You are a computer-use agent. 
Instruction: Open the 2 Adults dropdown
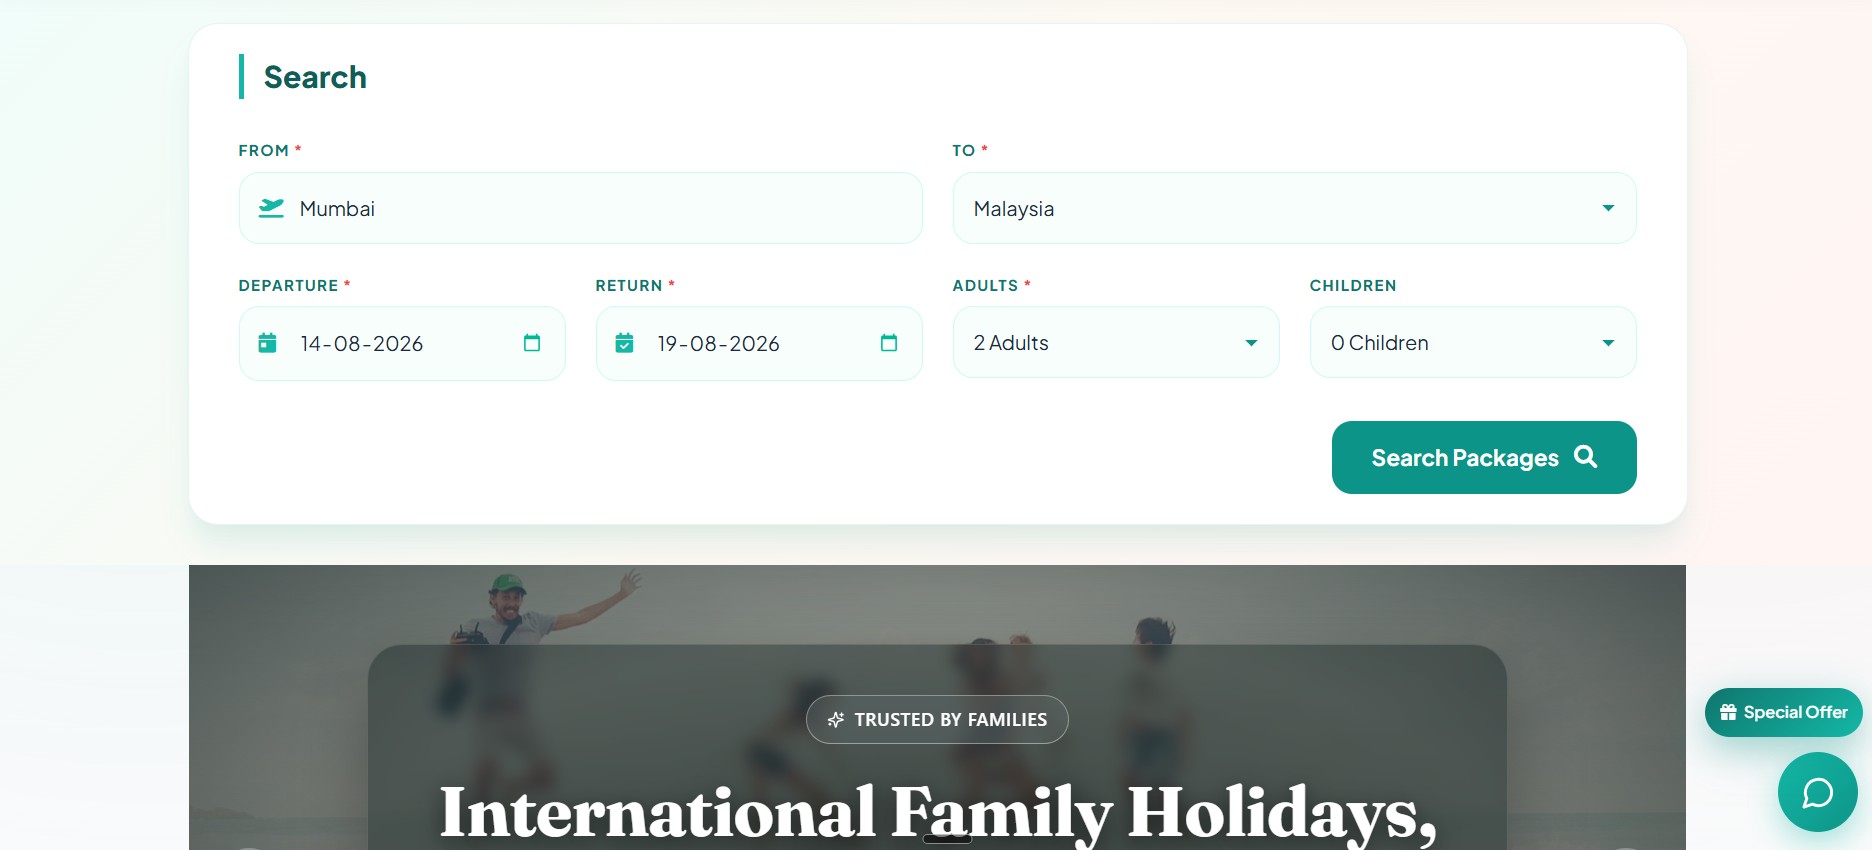point(1116,342)
